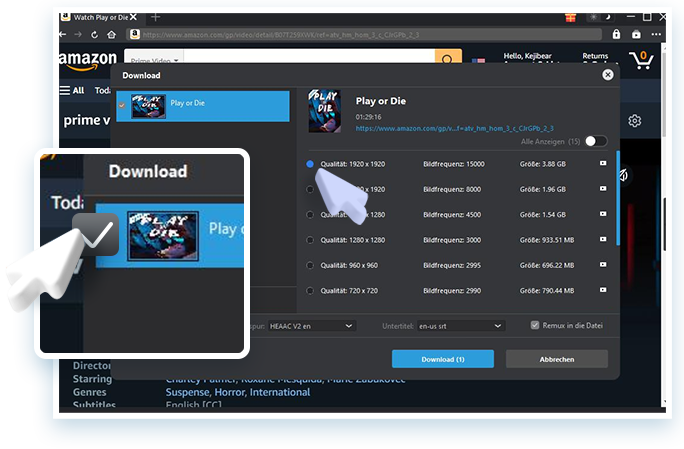Reload the page with the refresh icon
The image size is (684, 449).
pos(94,34)
